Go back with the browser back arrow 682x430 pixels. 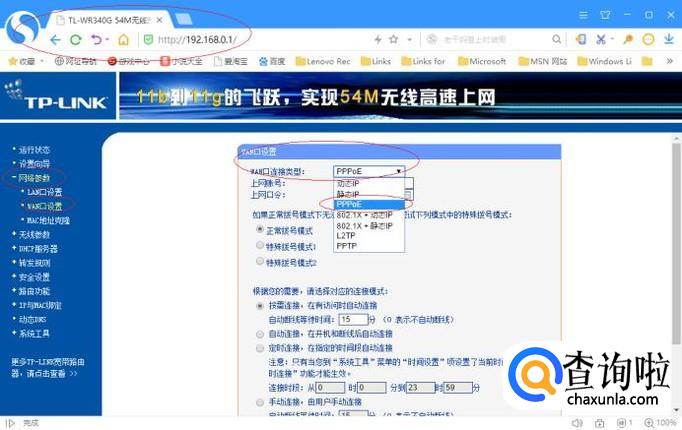pos(55,40)
